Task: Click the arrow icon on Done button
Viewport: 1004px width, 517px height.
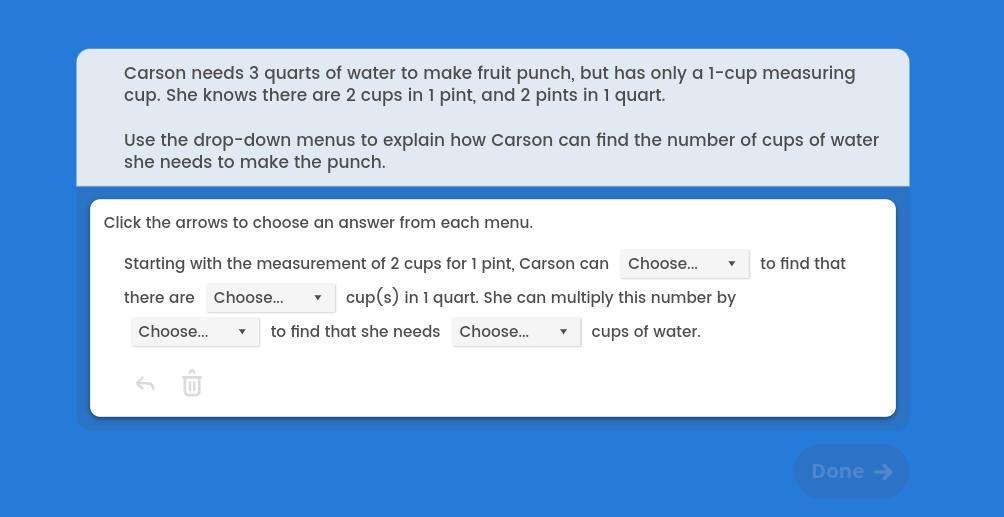Action: coord(883,472)
